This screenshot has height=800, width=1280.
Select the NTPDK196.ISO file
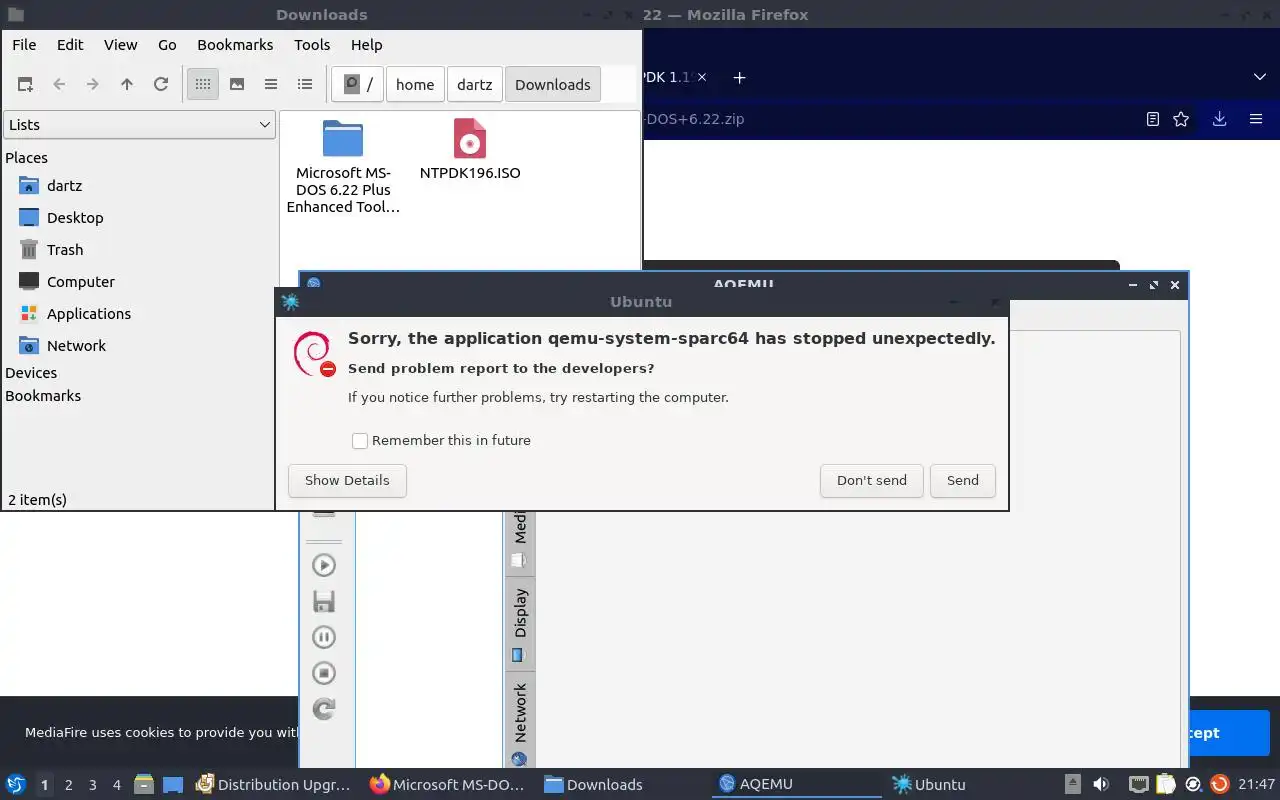click(470, 150)
